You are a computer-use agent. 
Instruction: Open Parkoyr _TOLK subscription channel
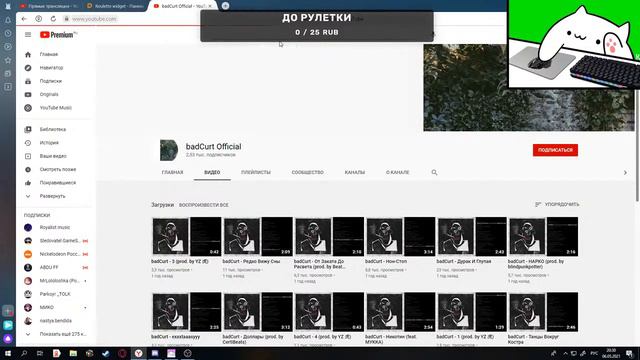click(55, 294)
